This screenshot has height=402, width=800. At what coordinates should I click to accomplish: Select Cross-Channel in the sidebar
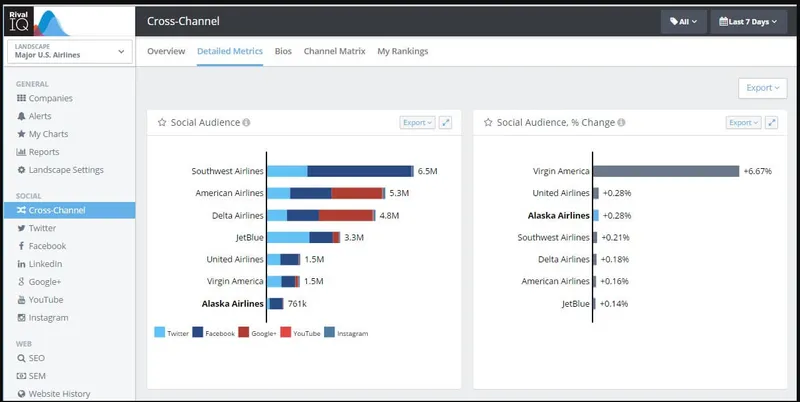click(70, 210)
